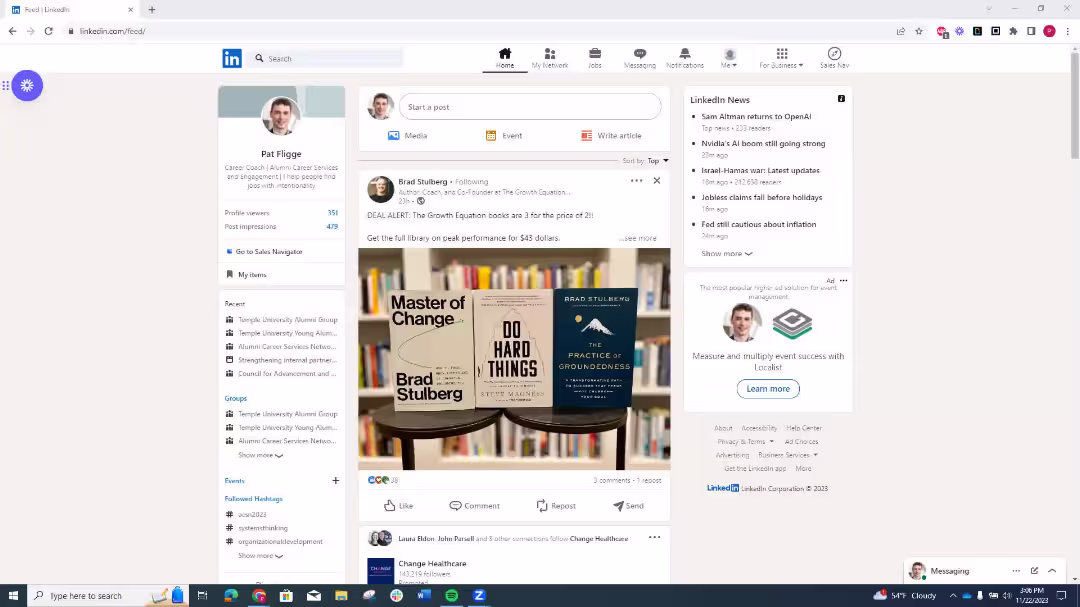
Task: Open Council for Advancement recent group
Action: (x=287, y=373)
